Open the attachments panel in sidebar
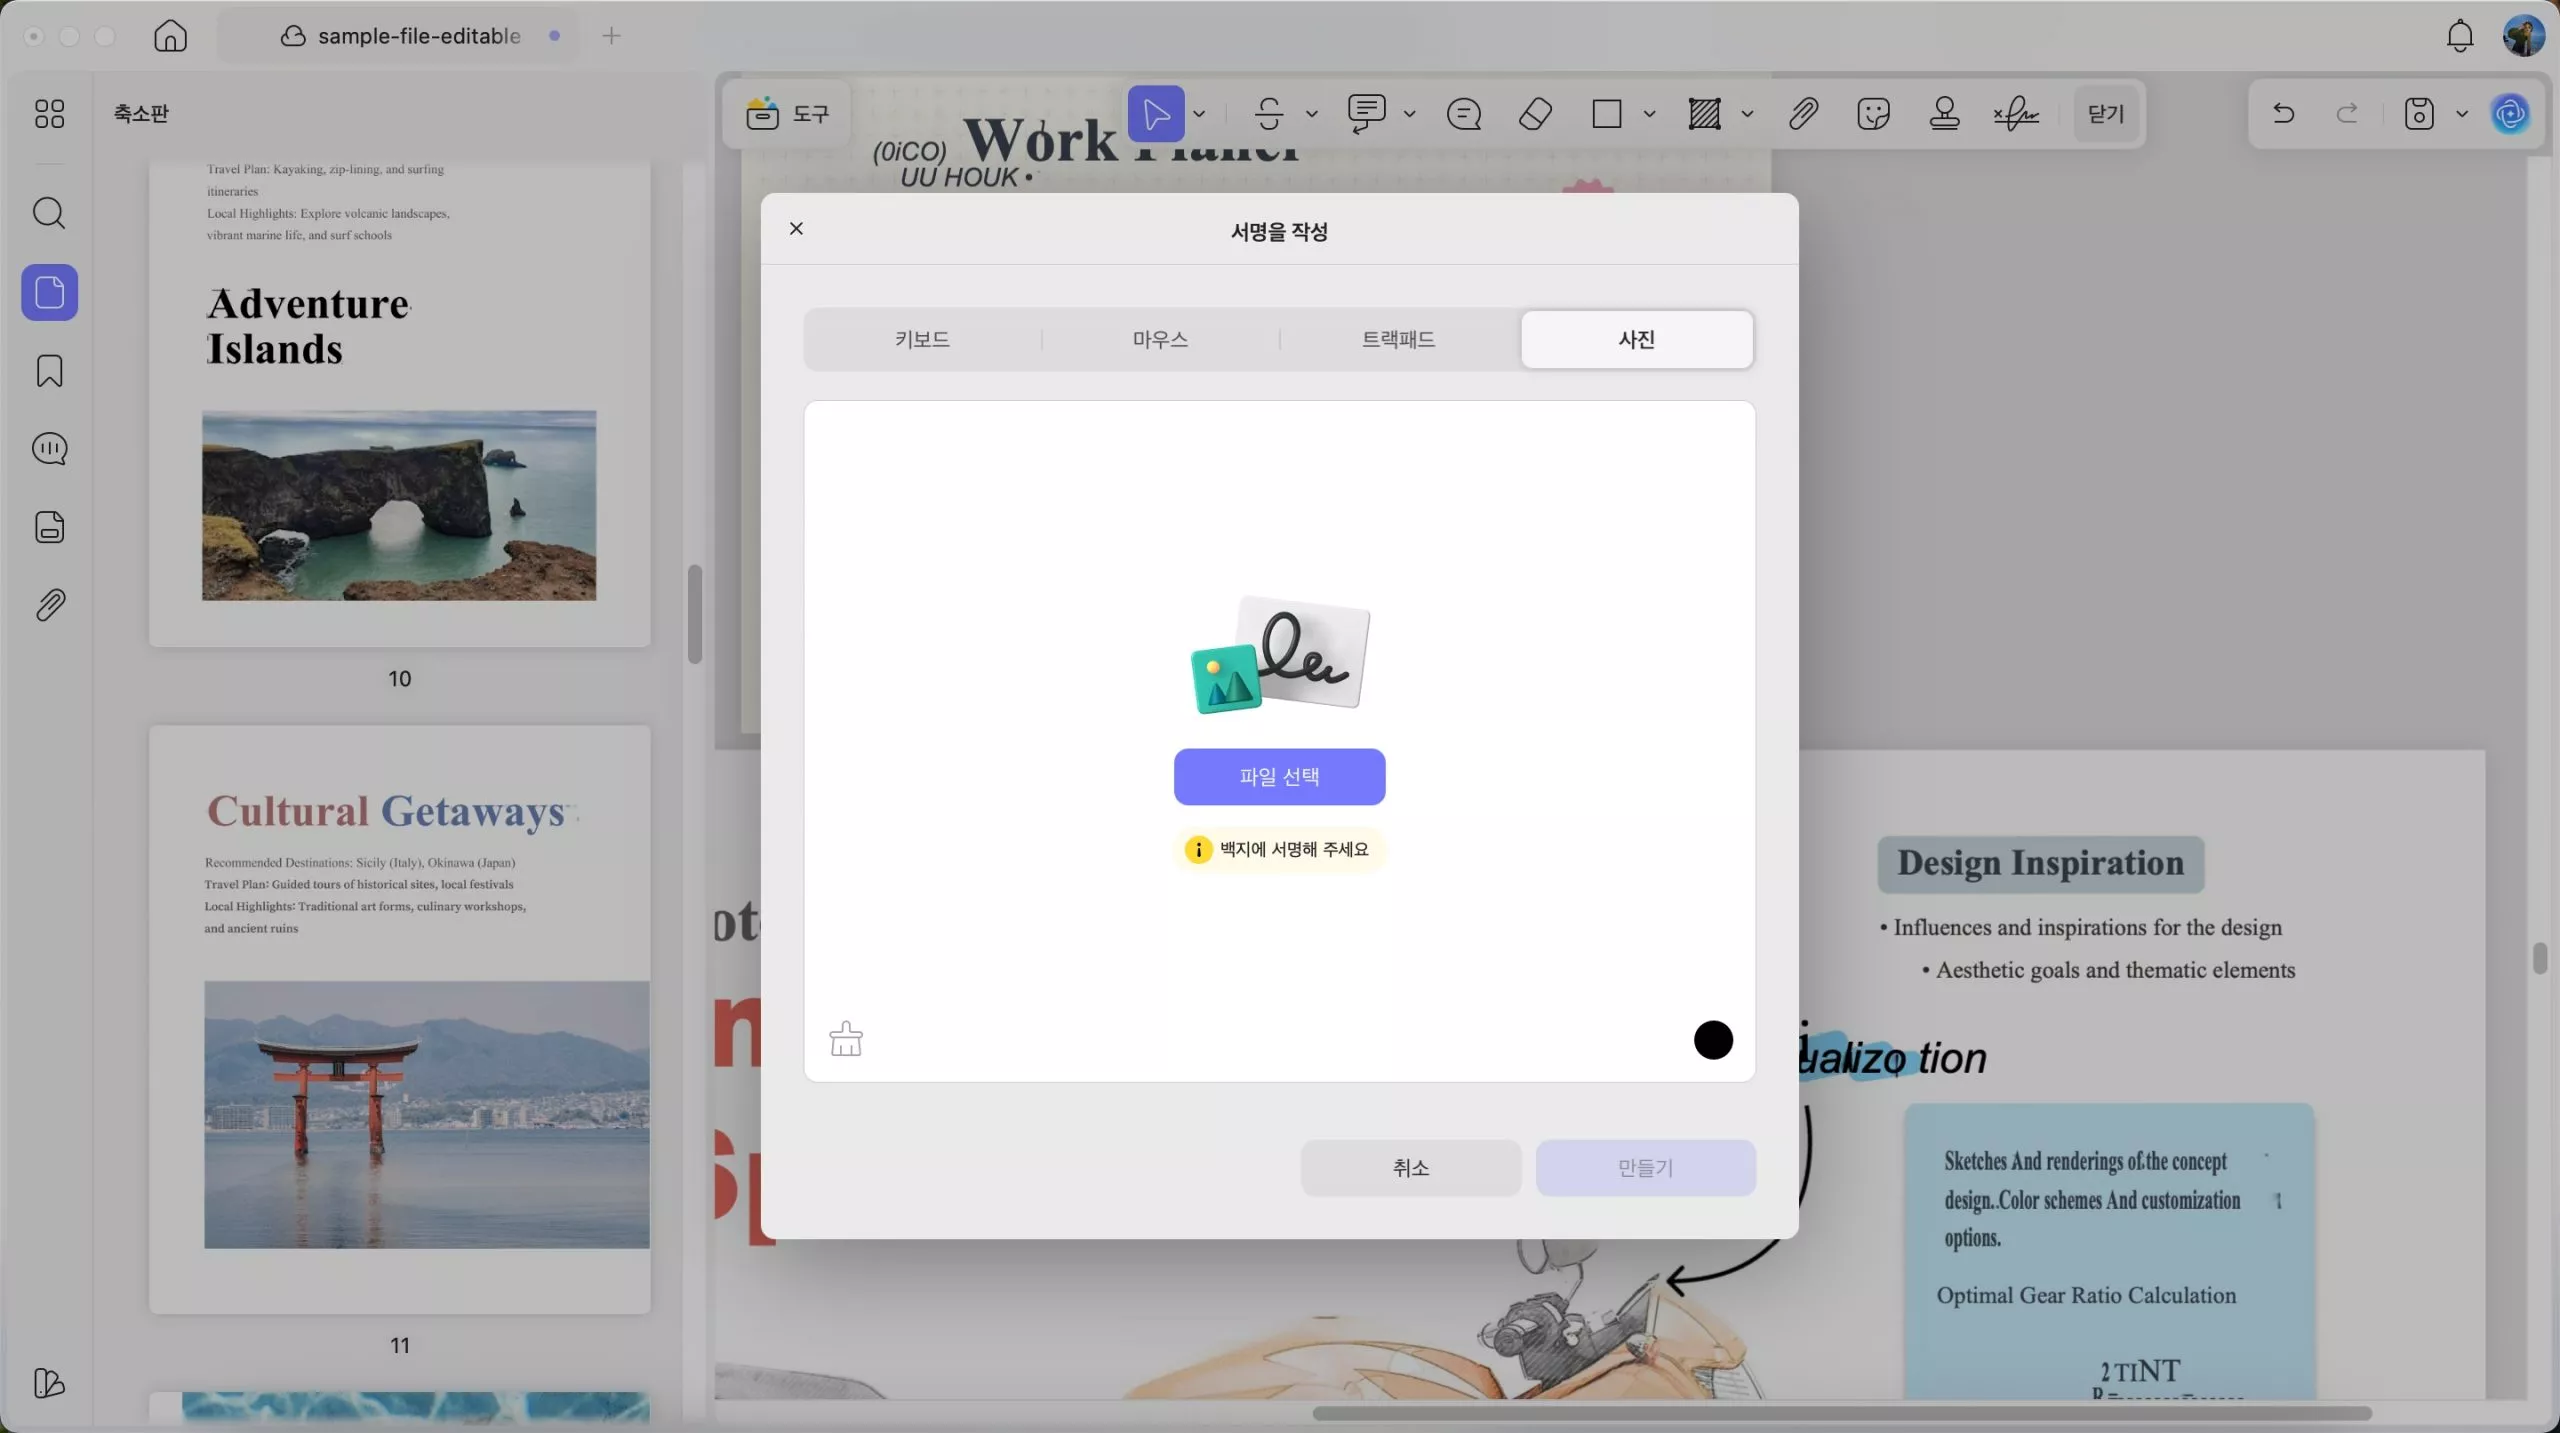 [49, 605]
